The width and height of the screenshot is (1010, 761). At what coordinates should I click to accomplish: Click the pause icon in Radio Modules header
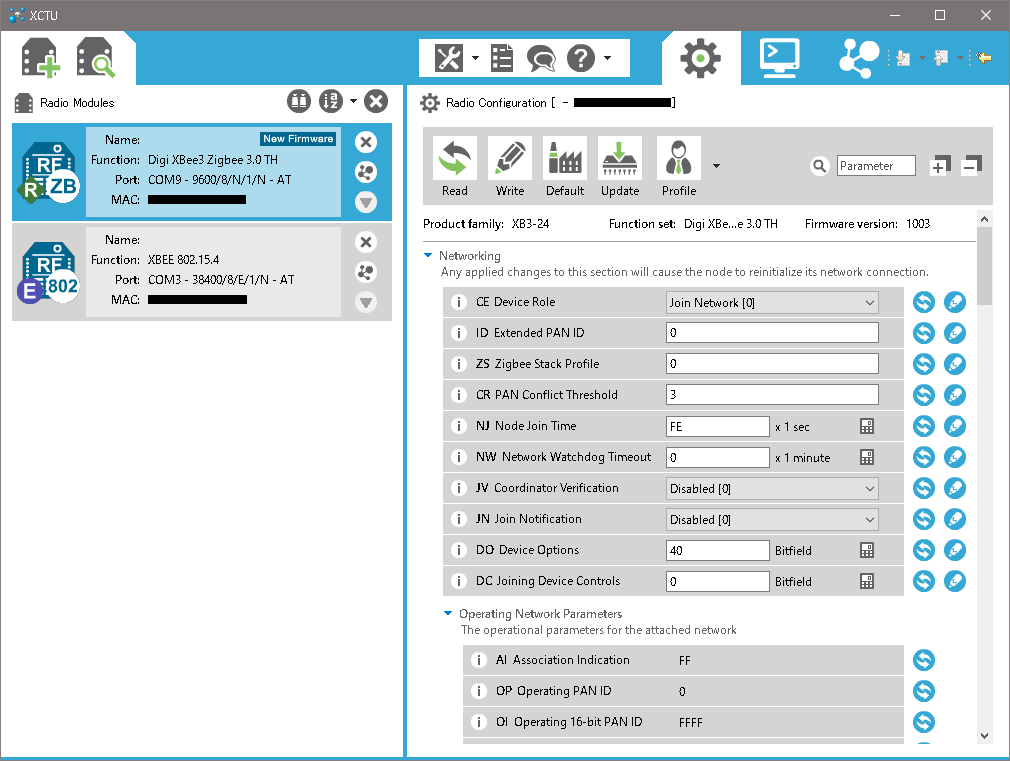[299, 101]
